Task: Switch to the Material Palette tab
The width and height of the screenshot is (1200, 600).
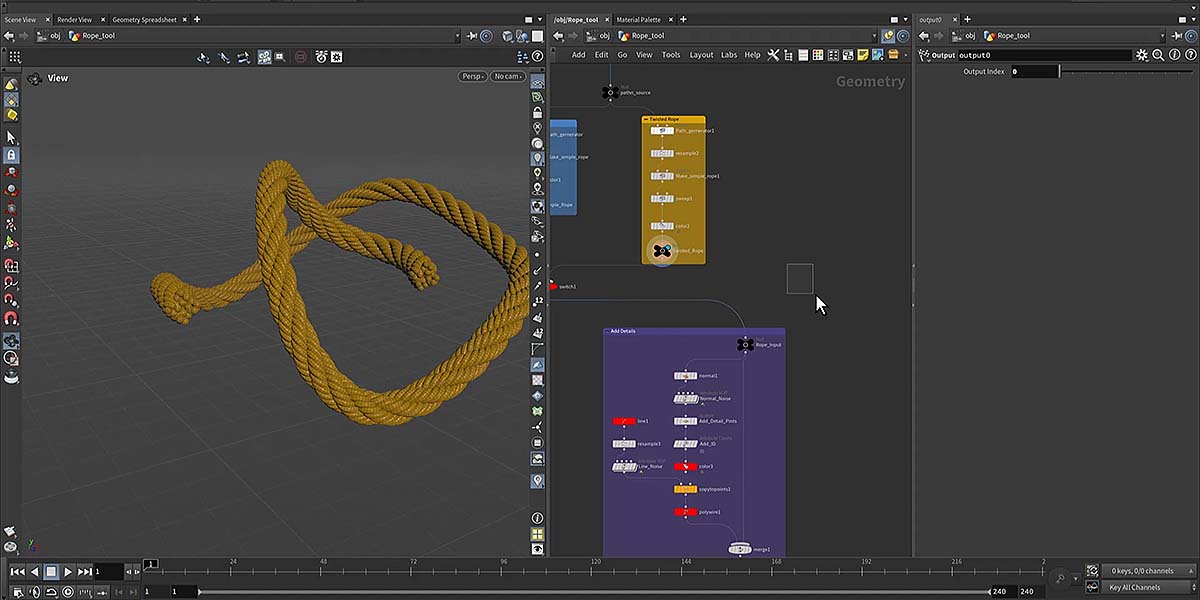Action: click(x=638, y=20)
